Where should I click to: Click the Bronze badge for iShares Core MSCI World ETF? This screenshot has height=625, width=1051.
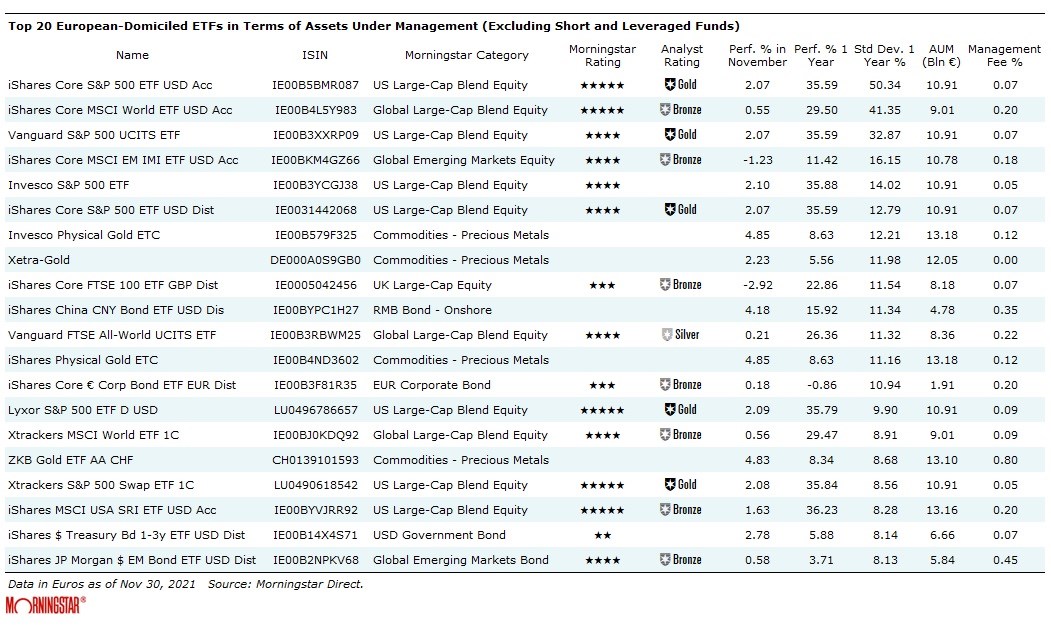tap(681, 110)
